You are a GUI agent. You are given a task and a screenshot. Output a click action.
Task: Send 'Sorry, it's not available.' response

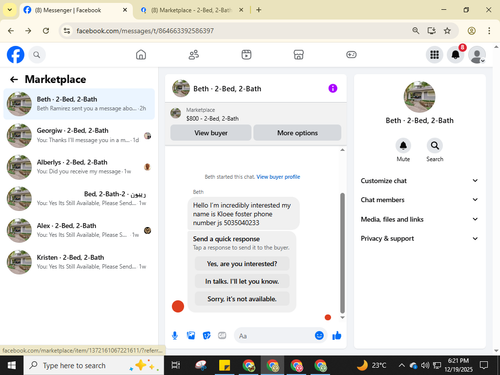pos(242,299)
